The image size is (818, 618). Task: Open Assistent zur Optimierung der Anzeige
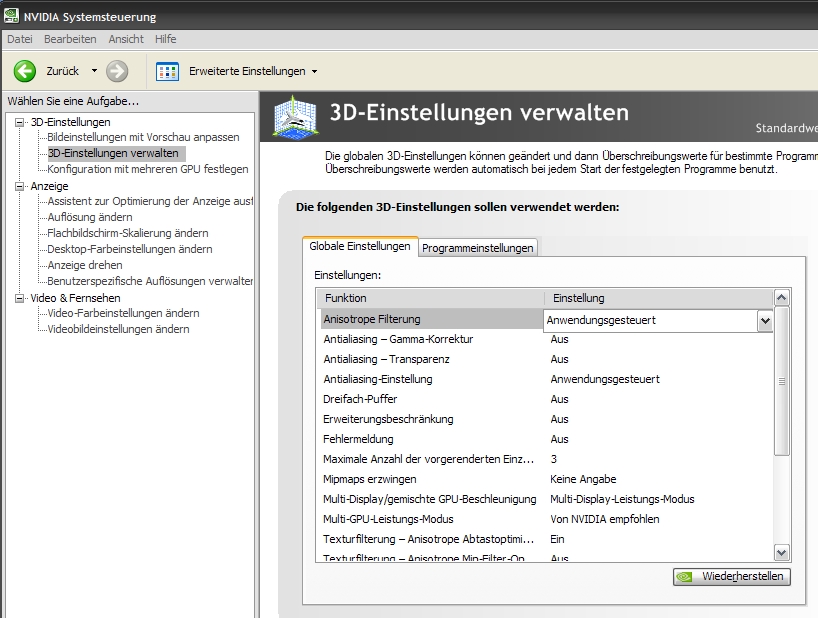150,201
